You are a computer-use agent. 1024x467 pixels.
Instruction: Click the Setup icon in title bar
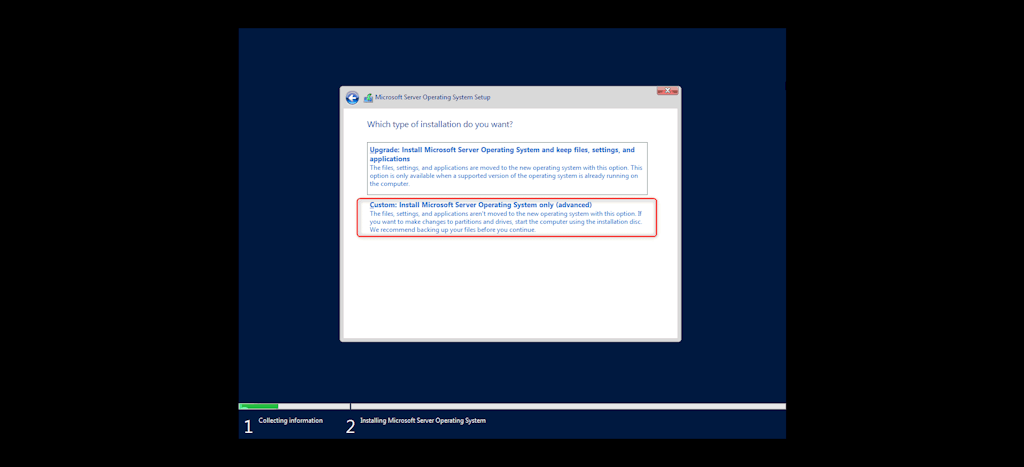(368, 98)
